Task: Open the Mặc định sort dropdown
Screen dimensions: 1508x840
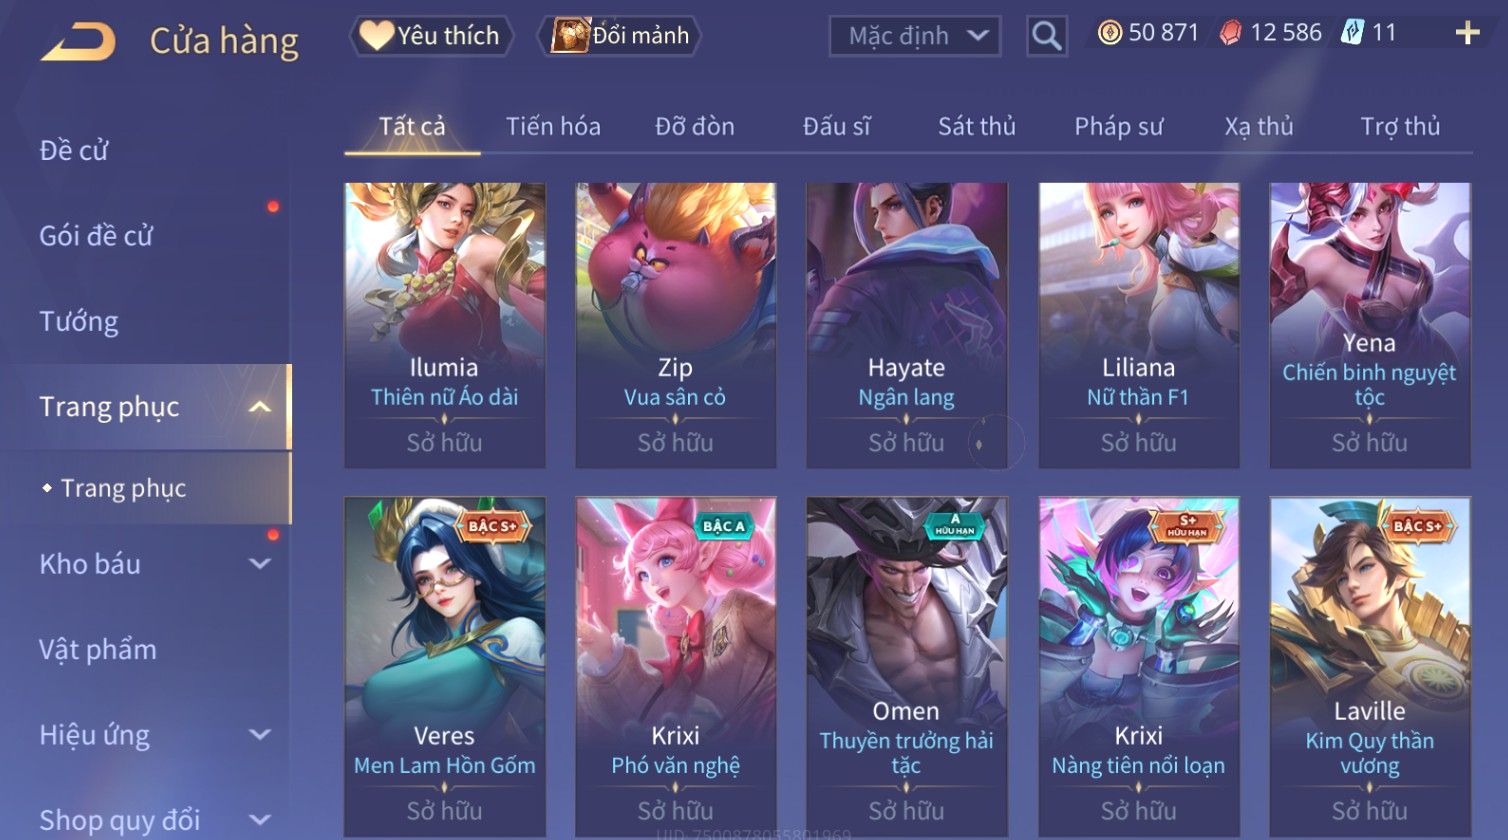Action: (x=914, y=36)
